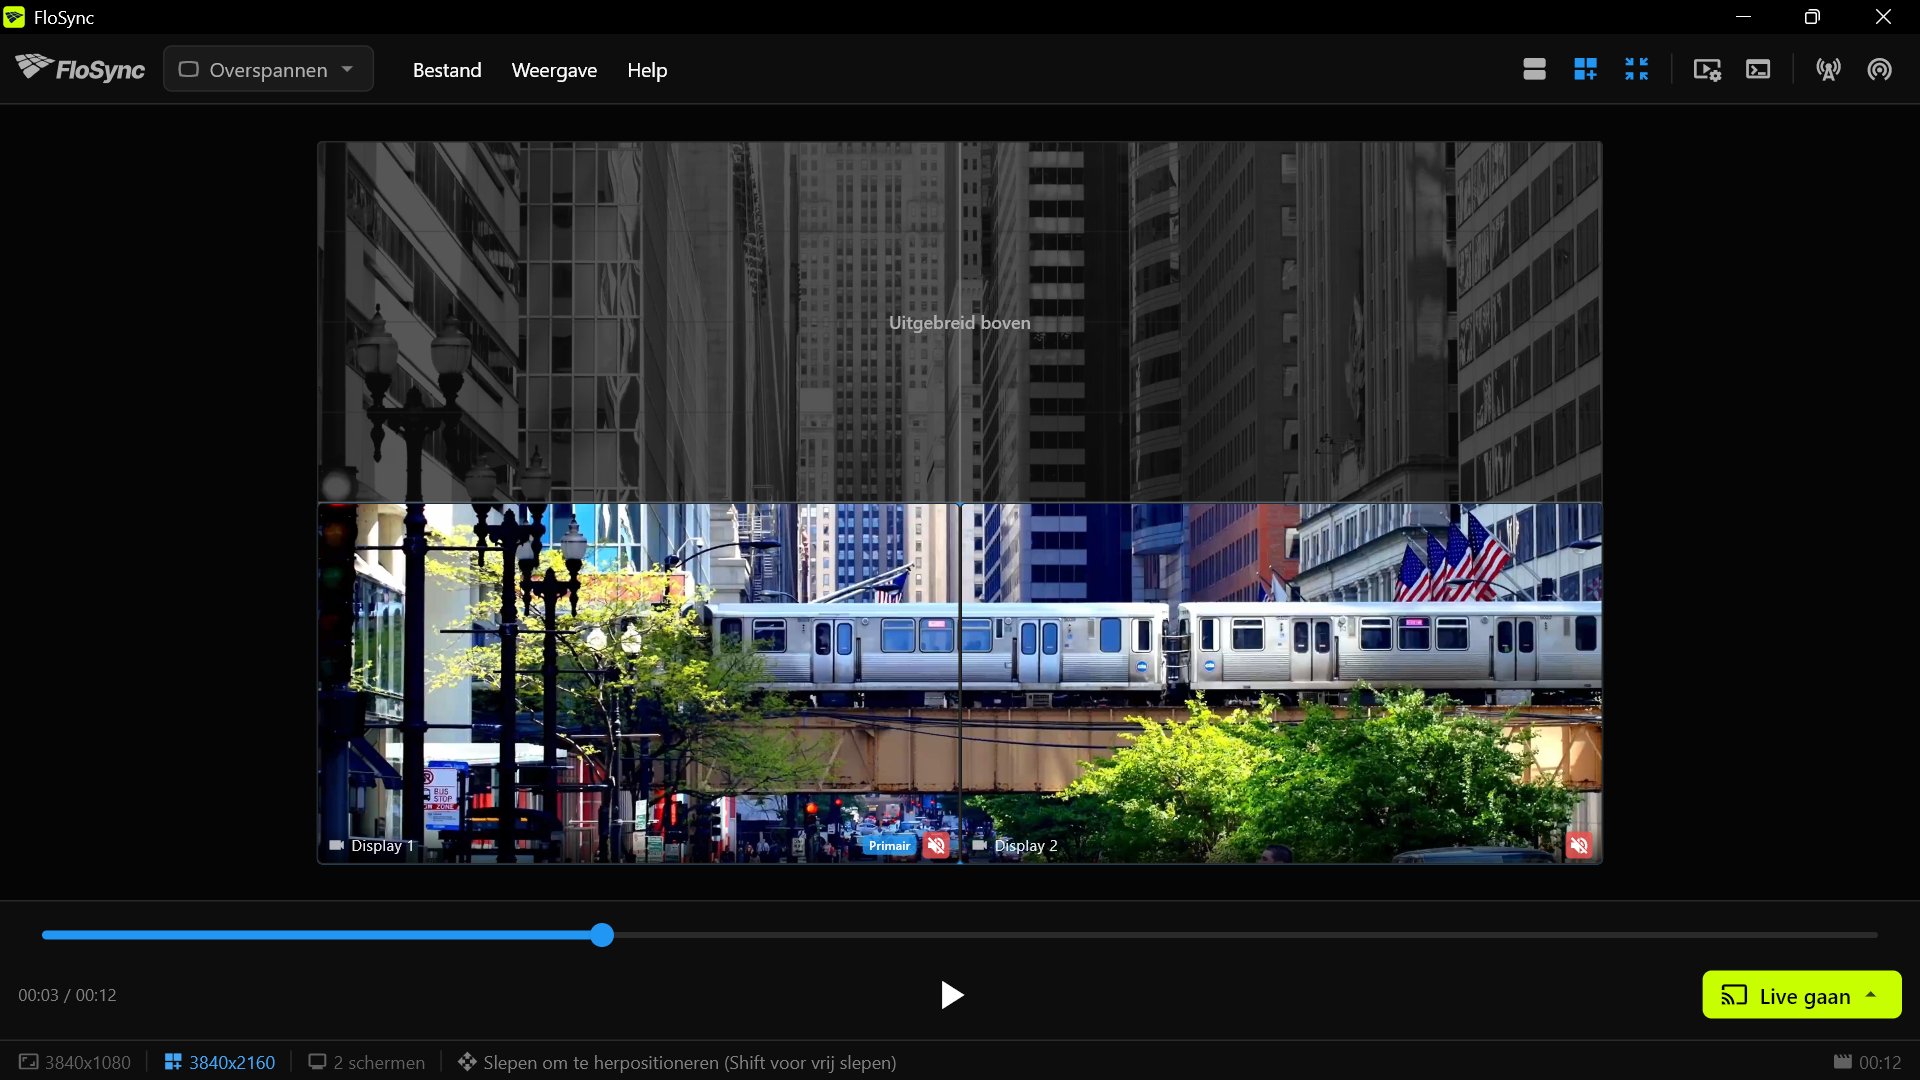The height and width of the screenshot is (1080, 1920).
Task: Restore the FloSync window size
Action: (1812, 17)
